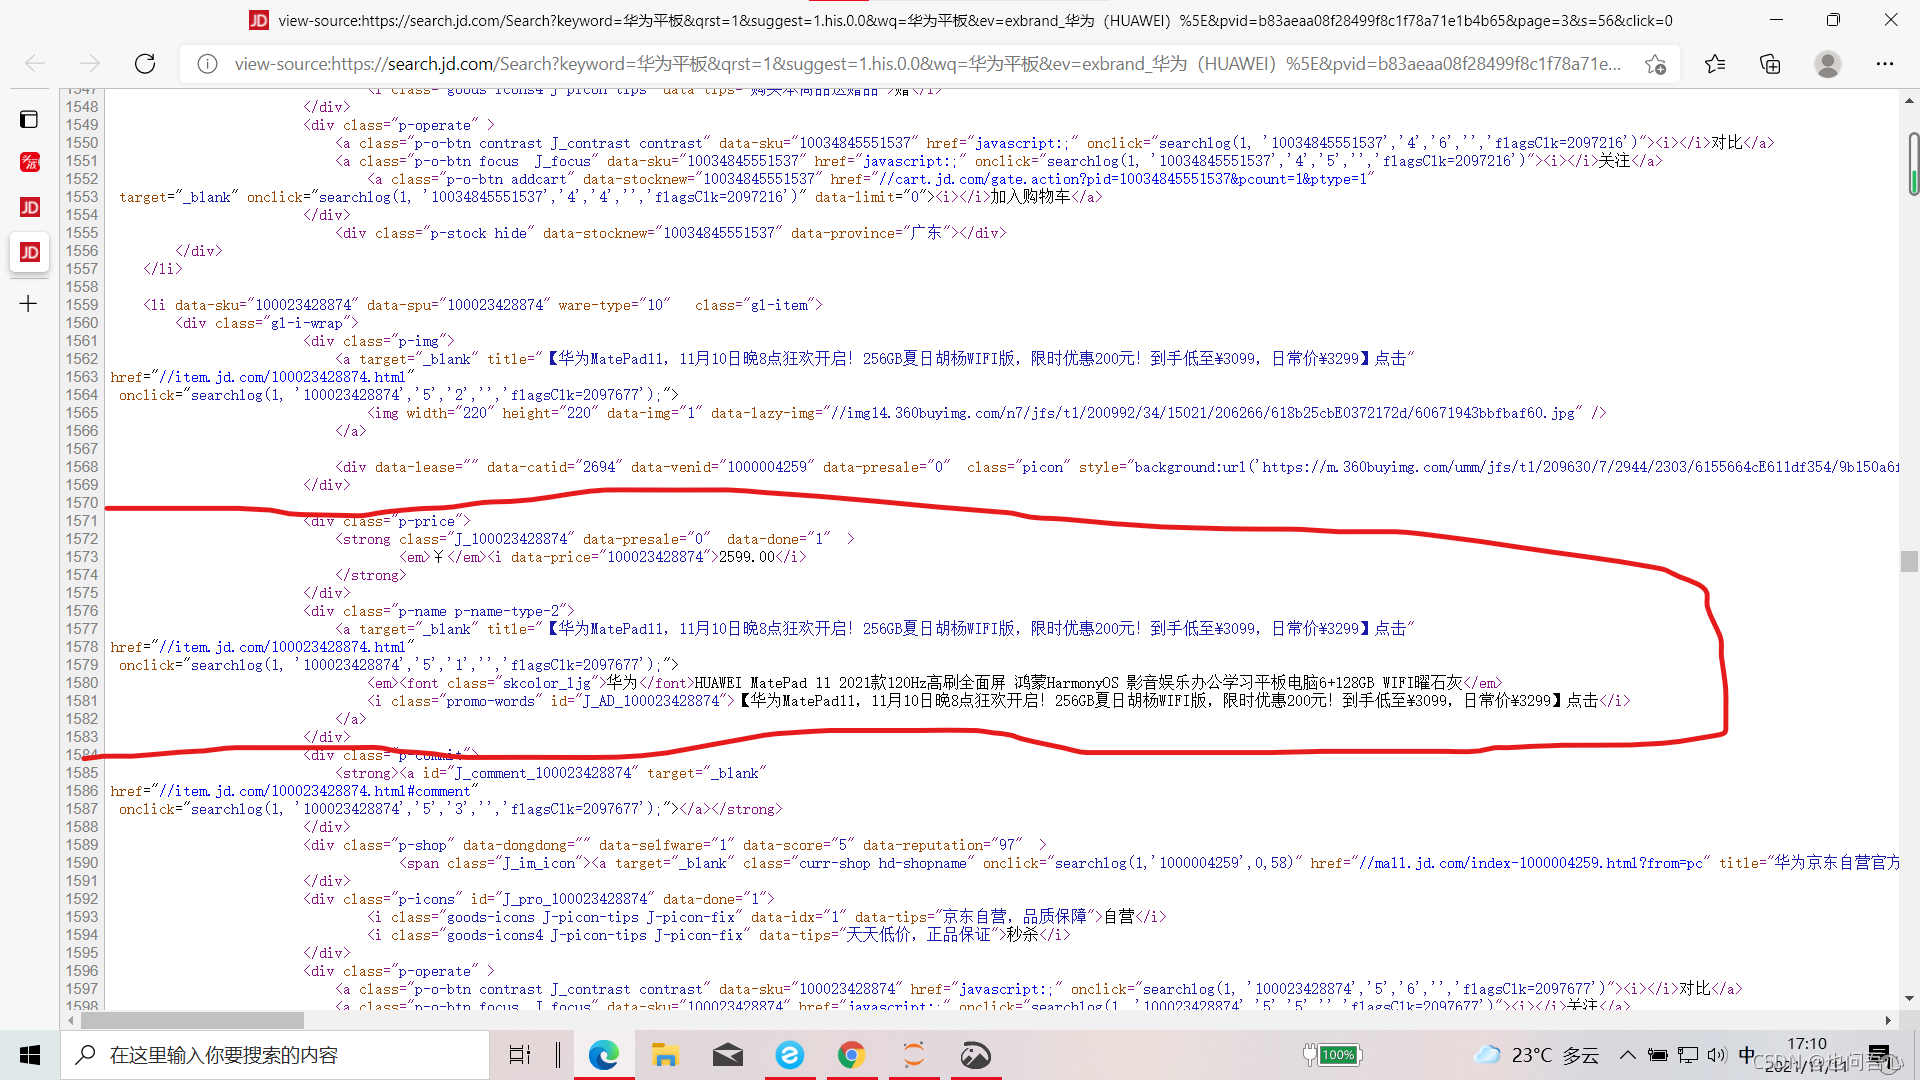This screenshot has width=1920, height=1080.
Task: Click the "p-stock hide" class text
Action: [478, 233]
